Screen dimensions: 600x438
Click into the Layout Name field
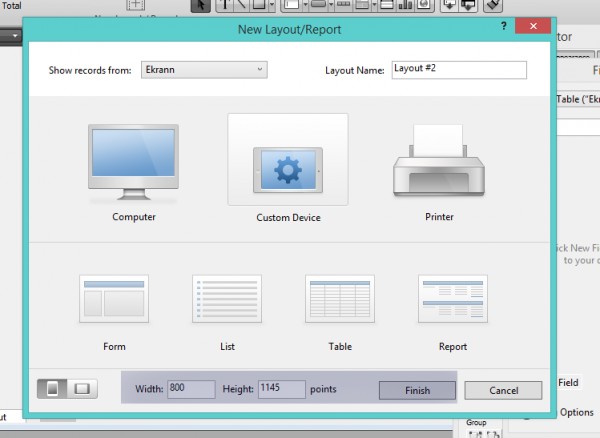point(459,70)
